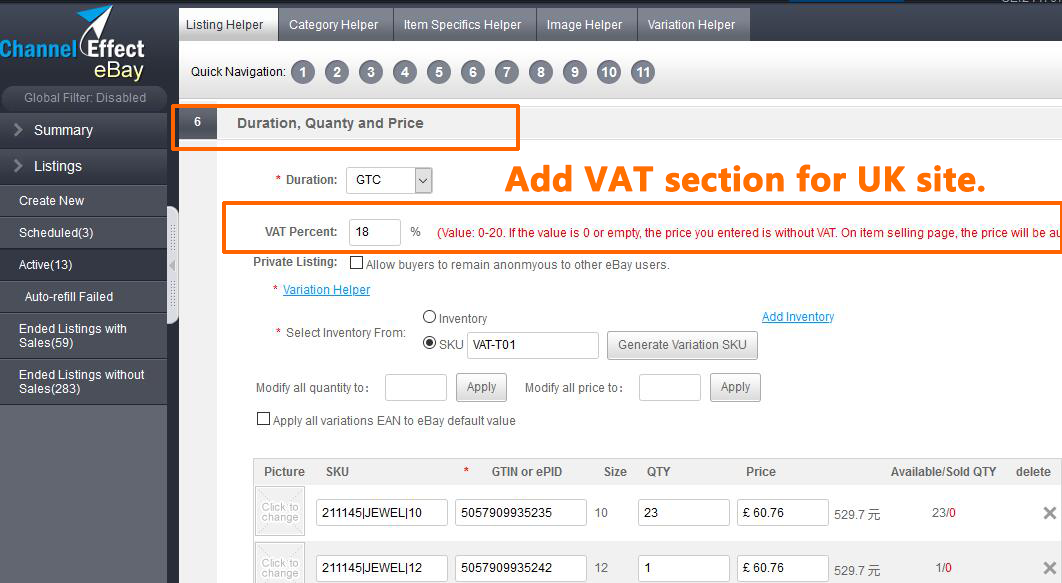The image size is (1062, 583).
Task: Jump to section 7 in Quick Navigation
Action: [507, 72]
